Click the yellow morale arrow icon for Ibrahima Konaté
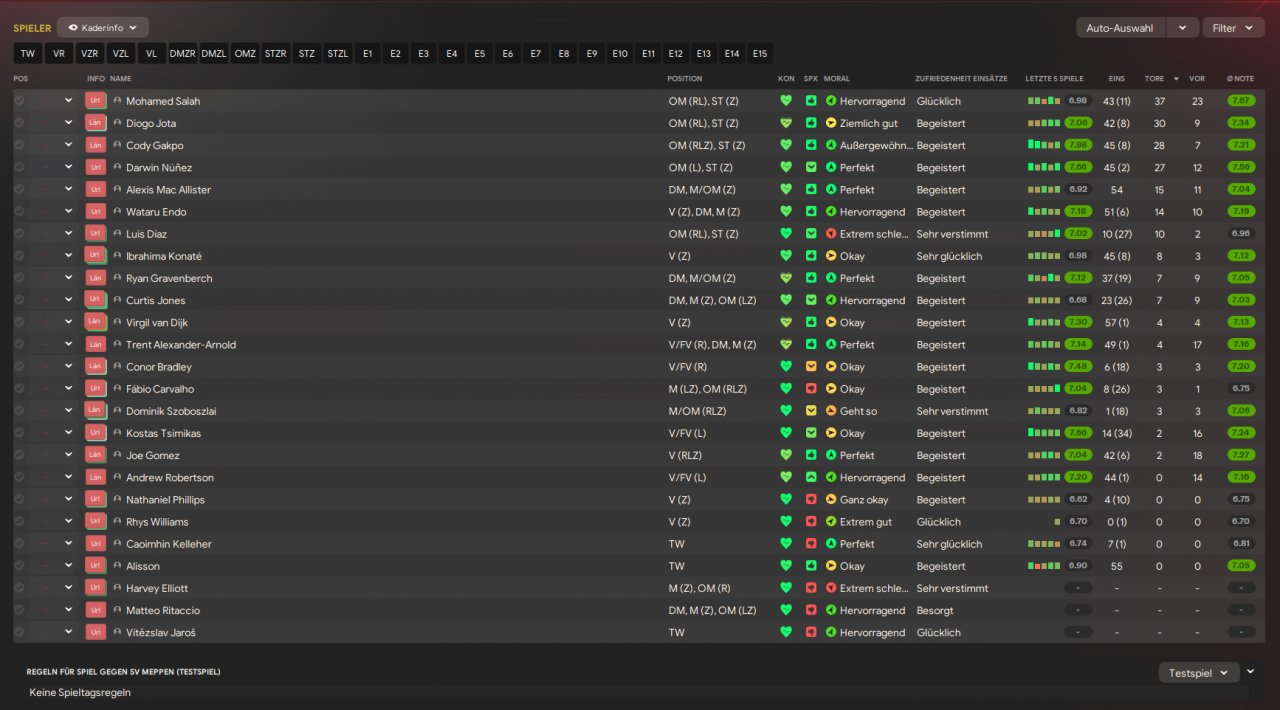 (x=831, y=256)
